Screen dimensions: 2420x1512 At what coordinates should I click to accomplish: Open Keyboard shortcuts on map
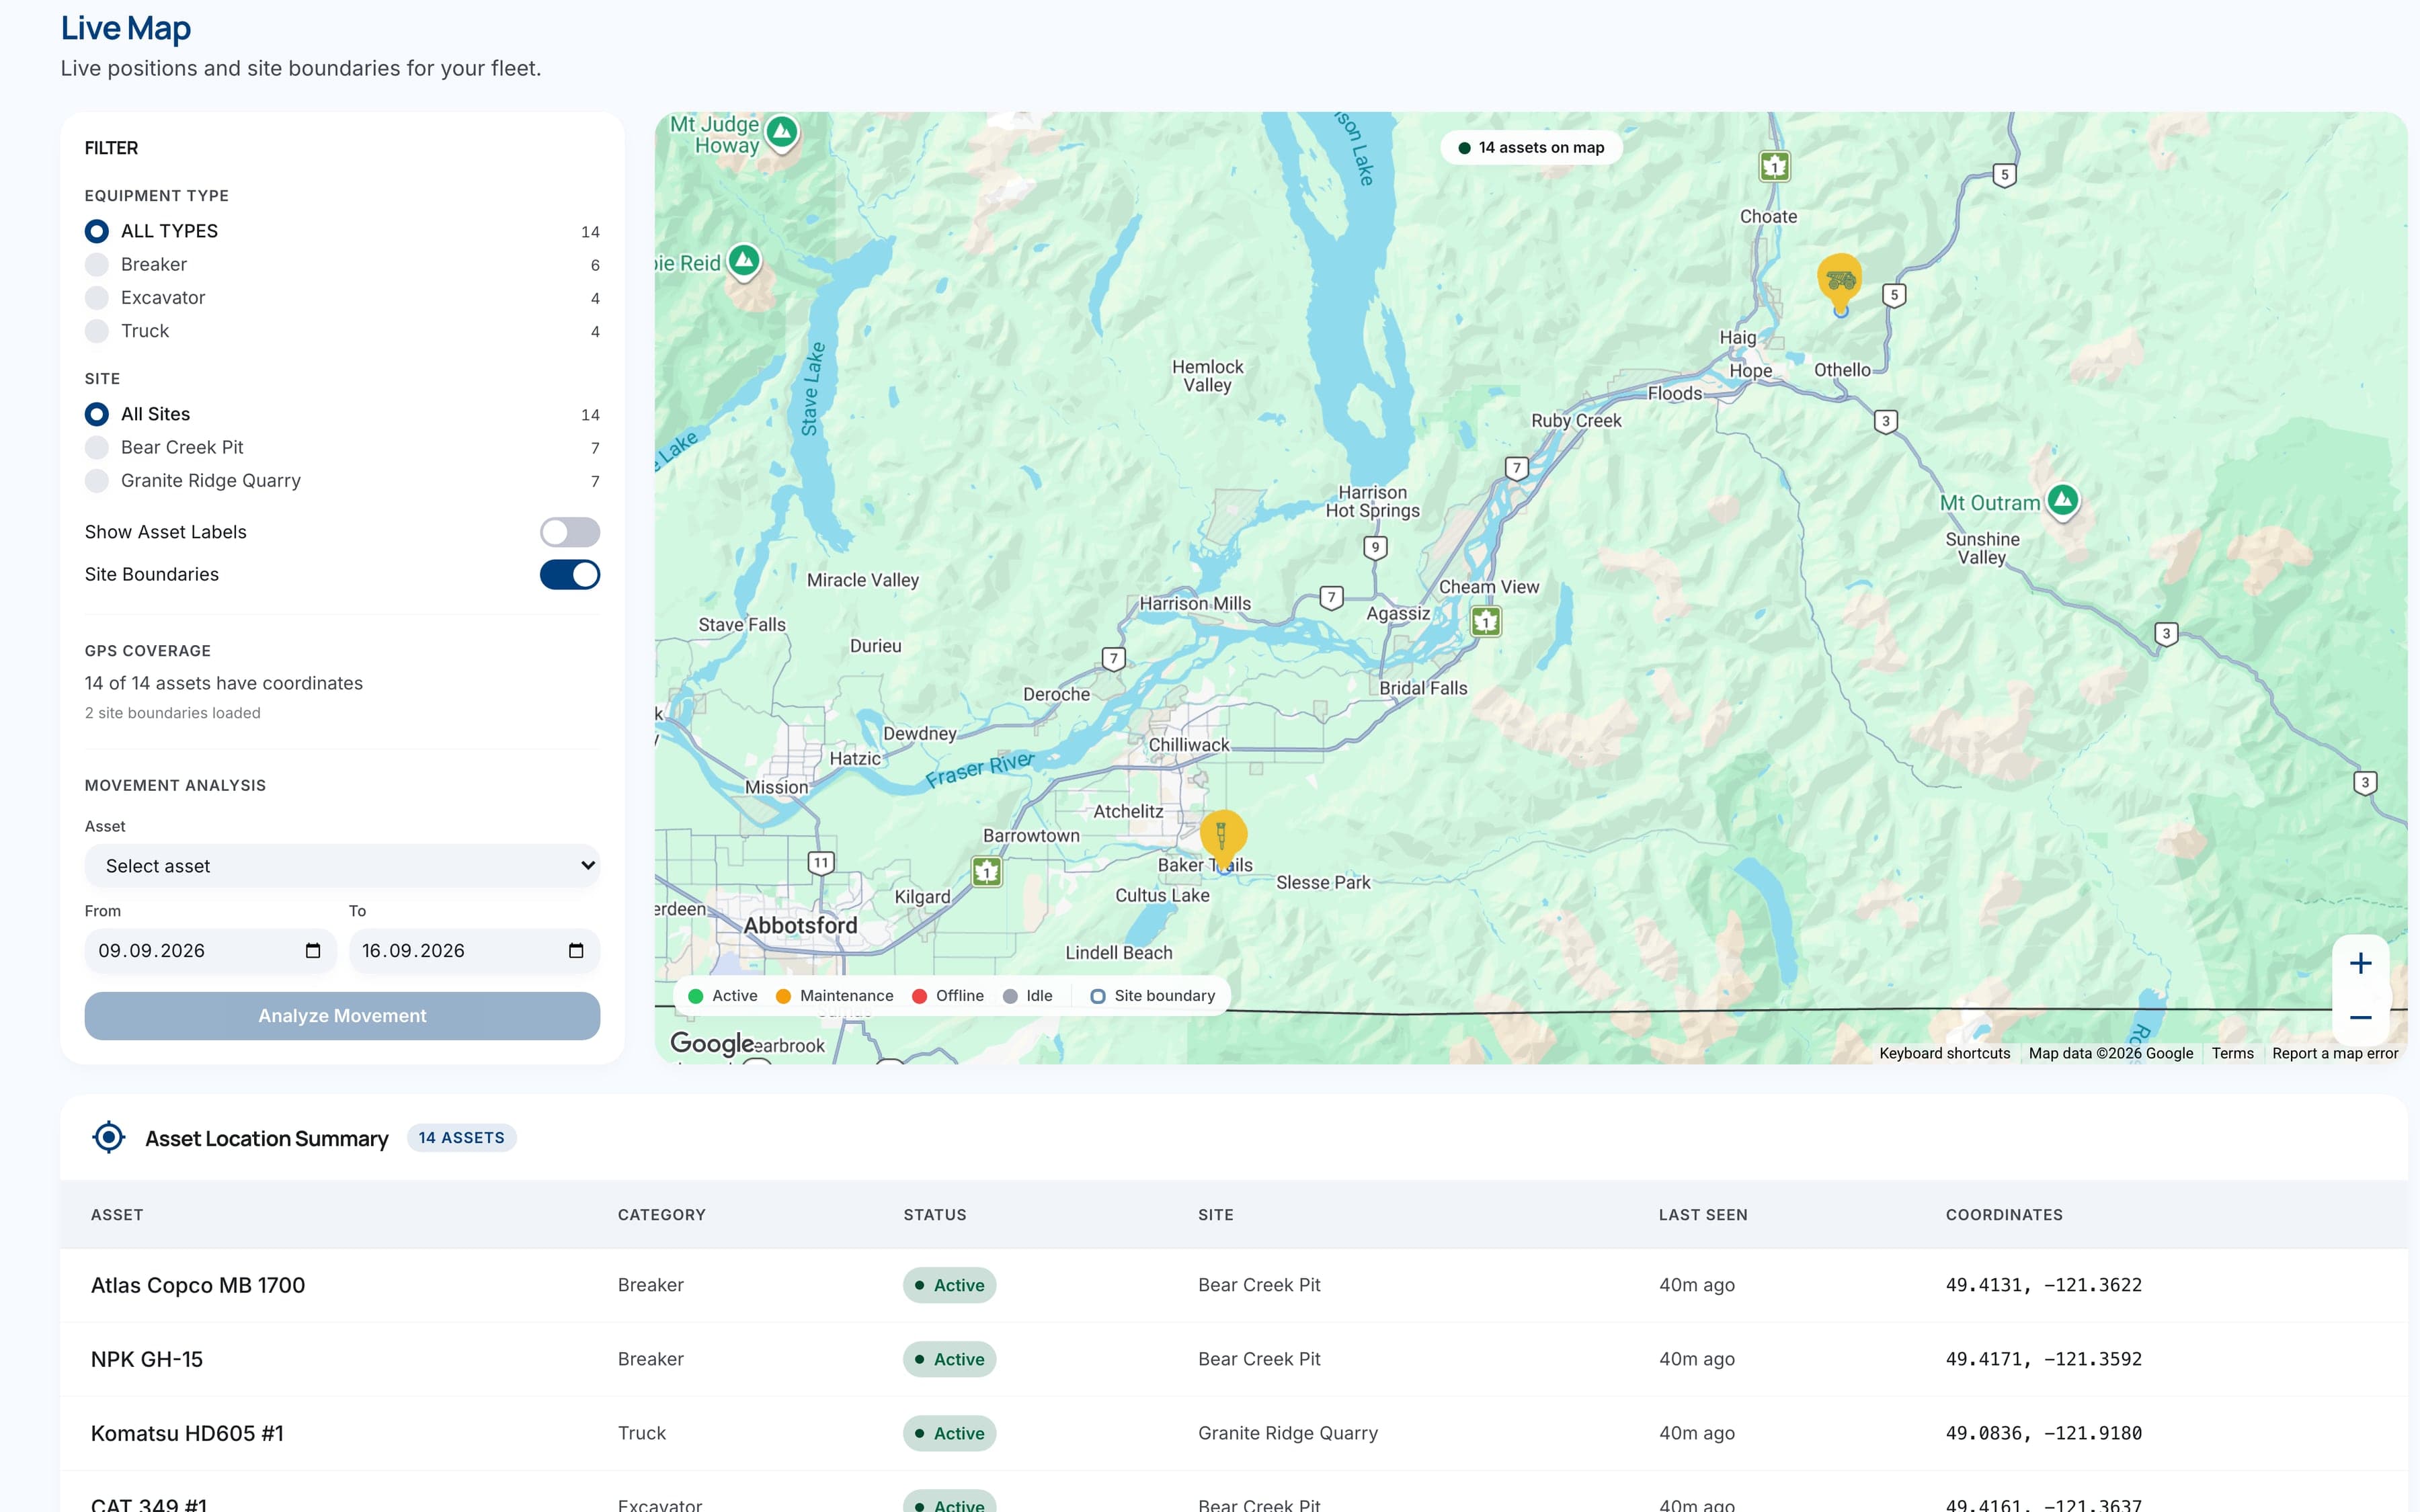1944,1053
